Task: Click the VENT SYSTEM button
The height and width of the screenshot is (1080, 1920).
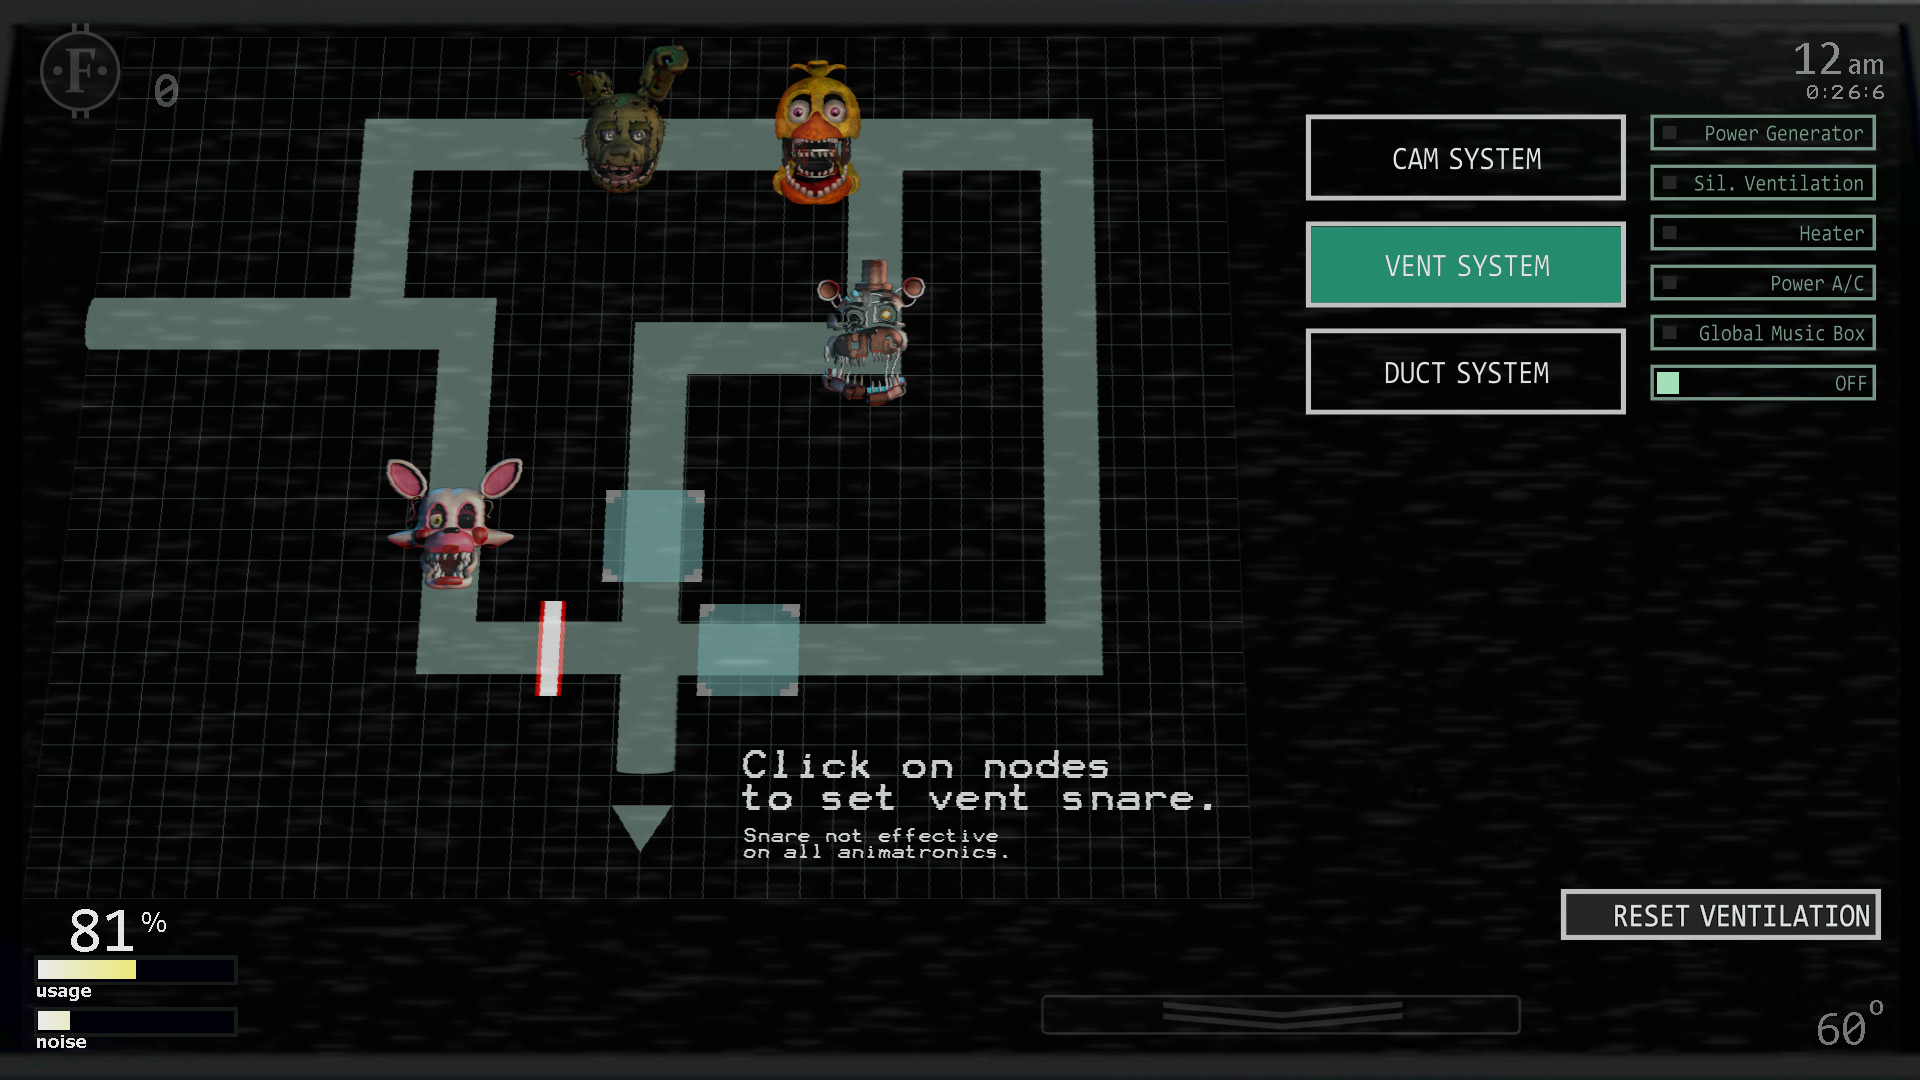Action: click(1466, 265)
